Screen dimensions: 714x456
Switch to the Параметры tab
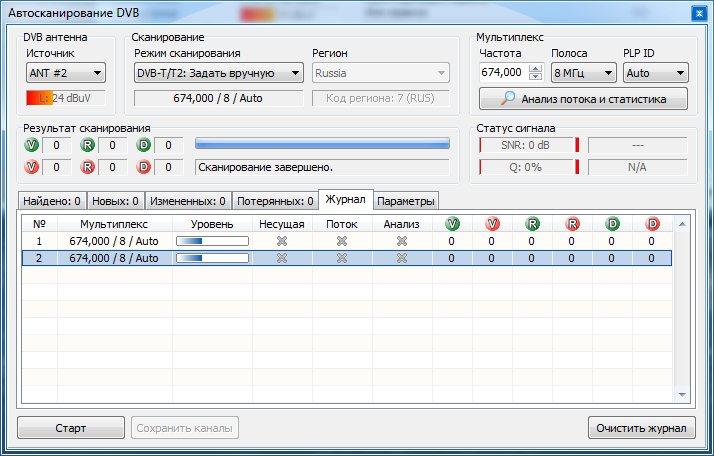(x=406, y=201)
